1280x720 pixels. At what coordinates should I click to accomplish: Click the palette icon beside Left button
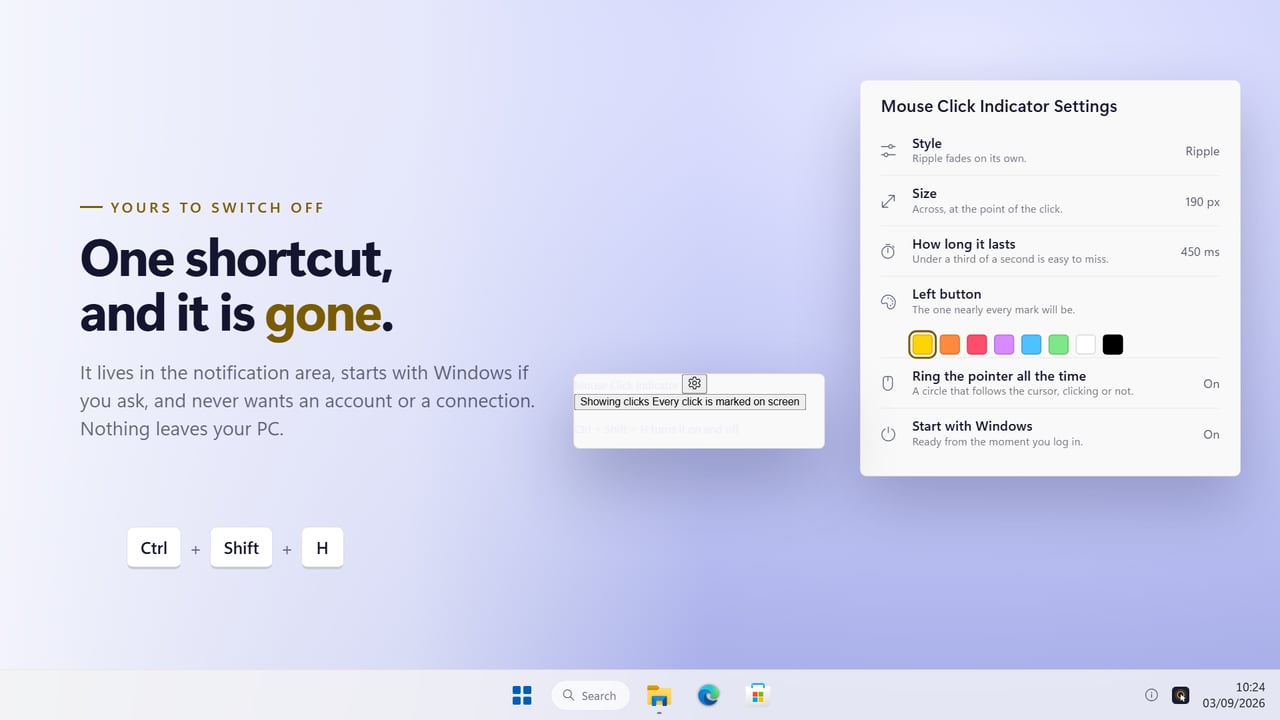(x=888, y=302)
